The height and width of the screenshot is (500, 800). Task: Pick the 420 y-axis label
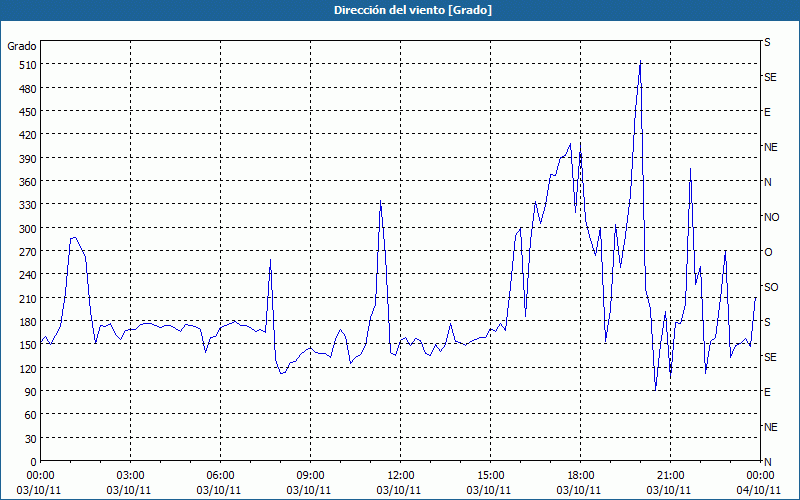[x=28, y=135]
